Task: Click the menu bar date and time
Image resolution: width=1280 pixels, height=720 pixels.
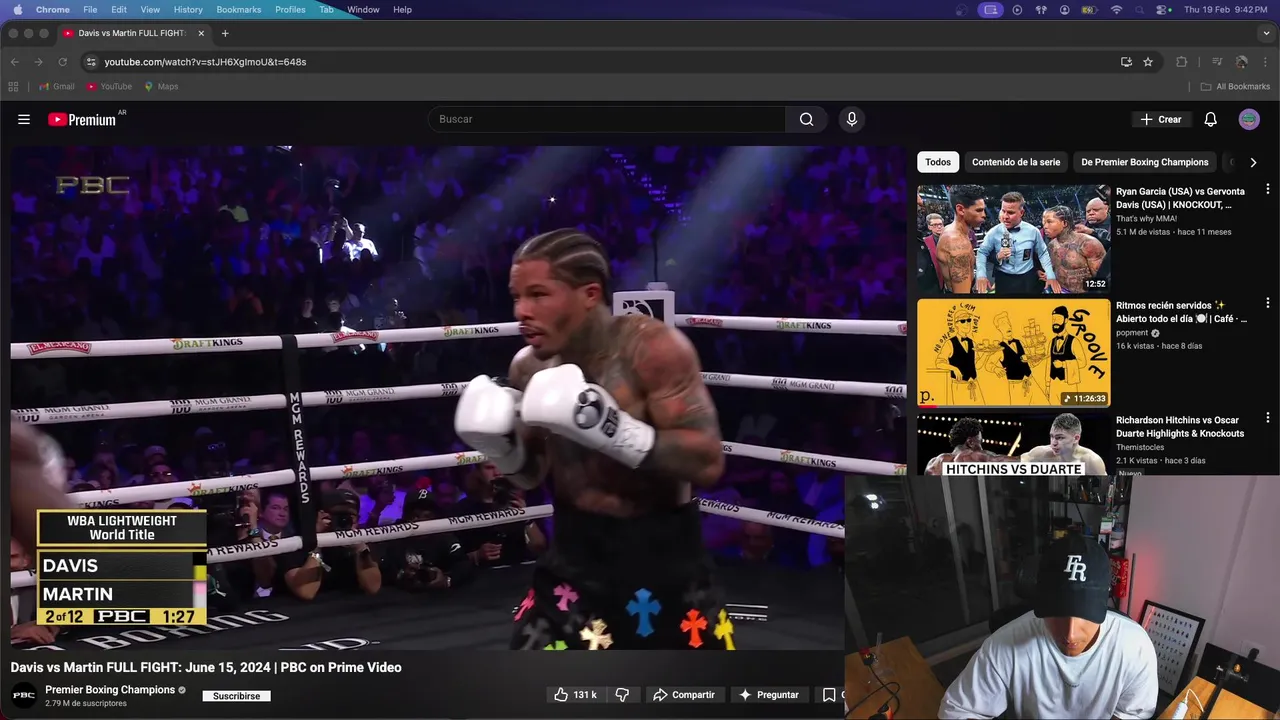Action: click(x=1225, y=9)
